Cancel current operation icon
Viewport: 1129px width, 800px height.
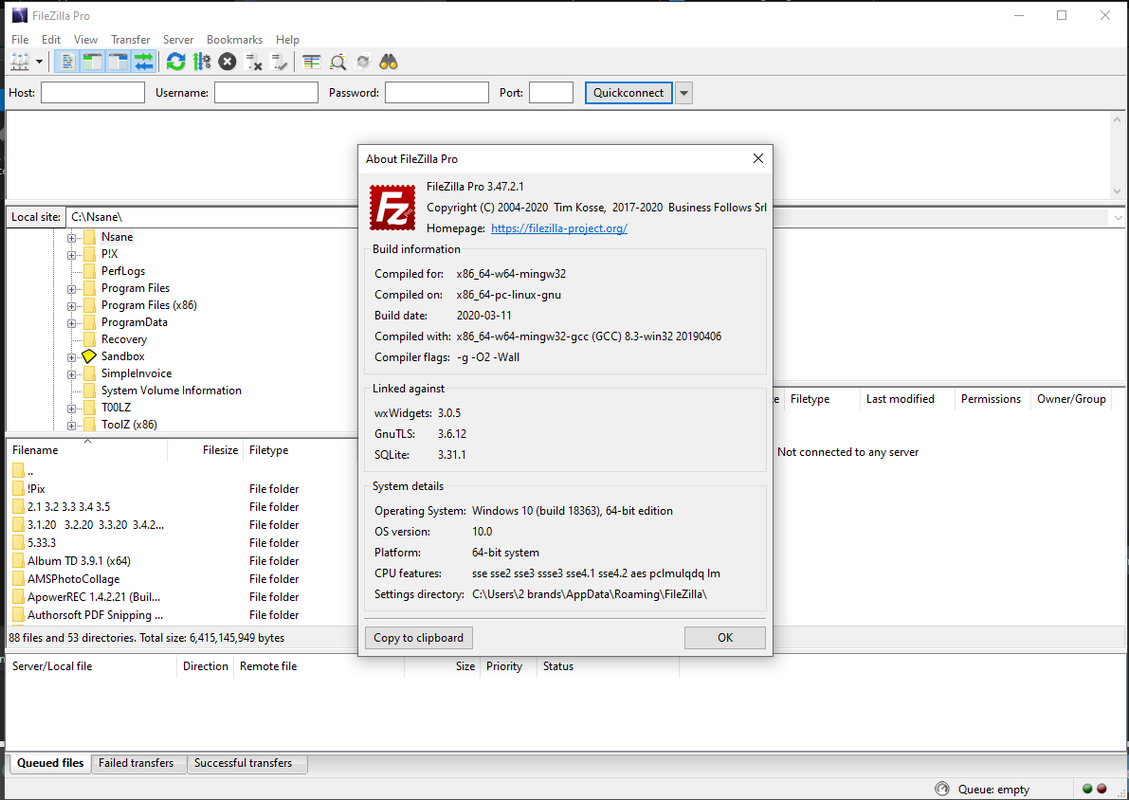[228, 62]
